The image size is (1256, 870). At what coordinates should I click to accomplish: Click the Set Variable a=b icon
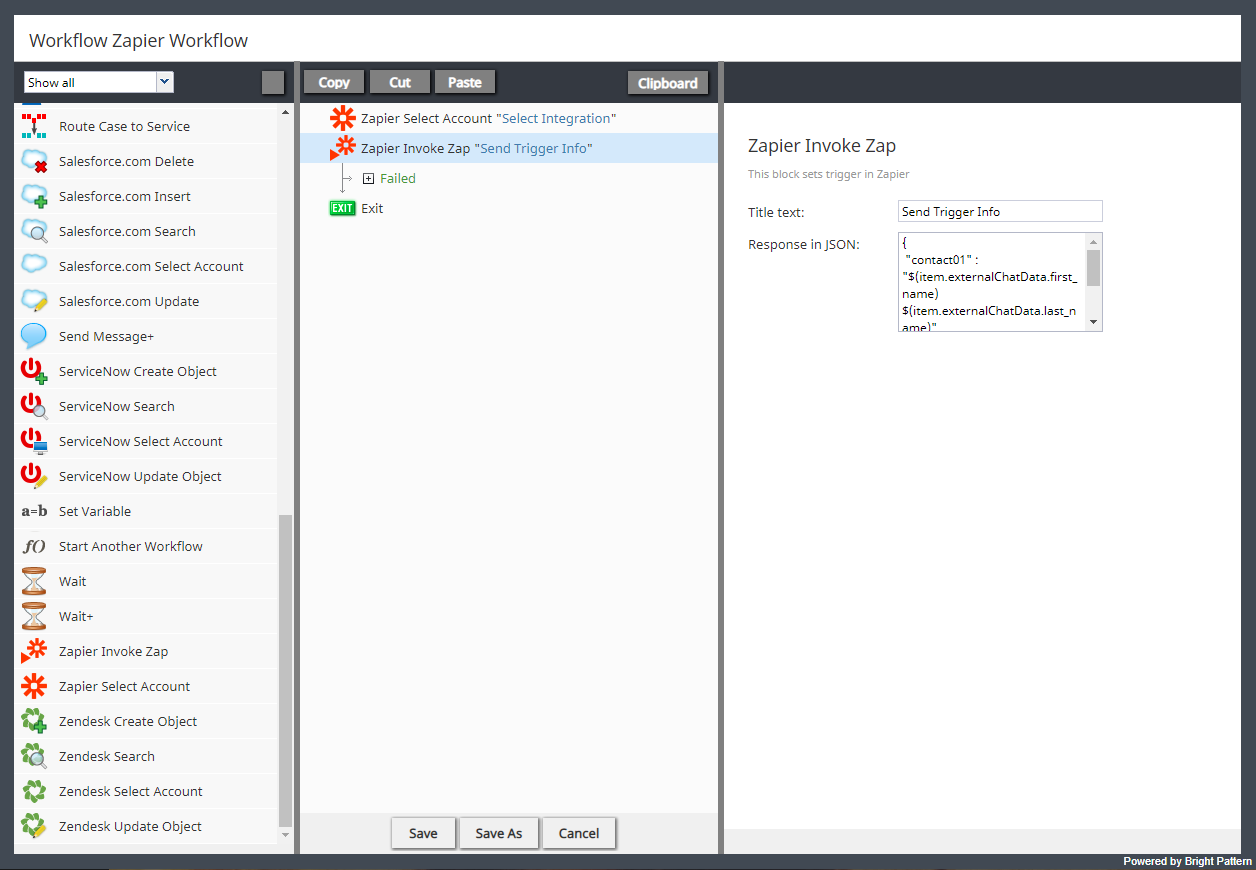click(x=34, y=511)
